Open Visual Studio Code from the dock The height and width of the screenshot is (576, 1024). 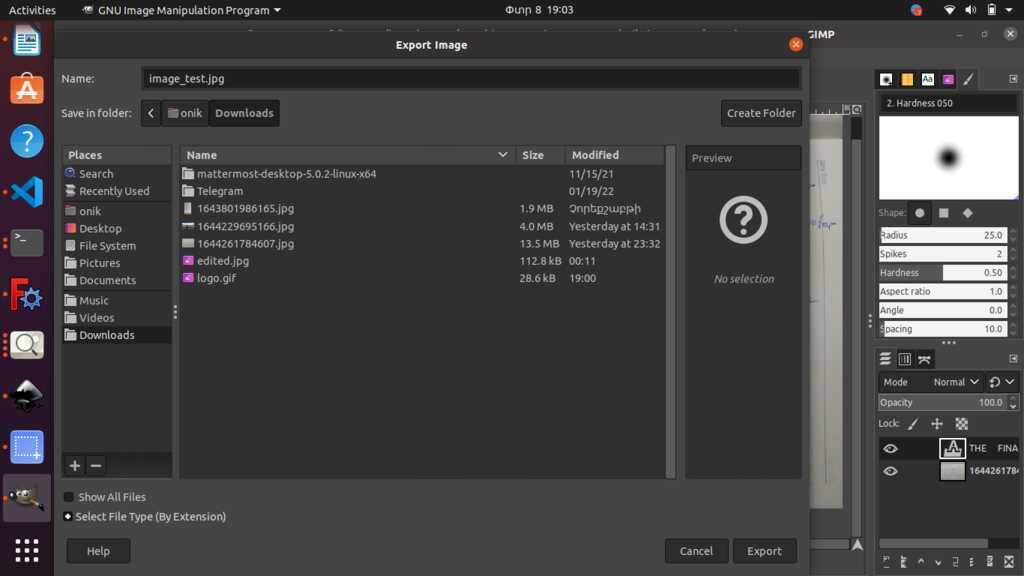[27, 192]
